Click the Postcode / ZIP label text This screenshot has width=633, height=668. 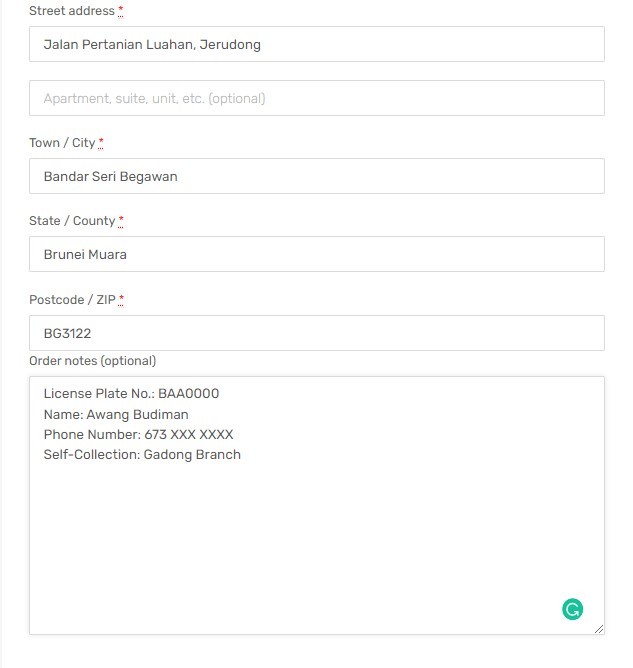click(72, 299)
